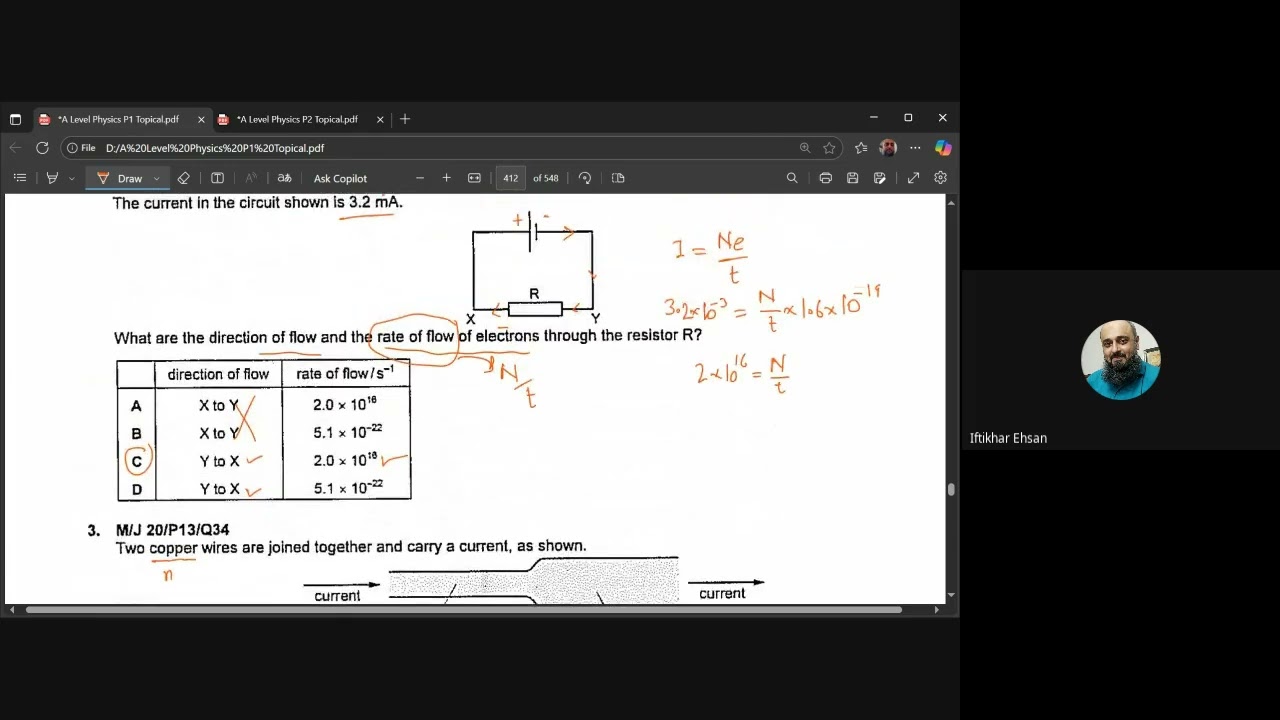Click scroll up arrow of PDF viewer
1280x720 pixels.
coord(951,202)
